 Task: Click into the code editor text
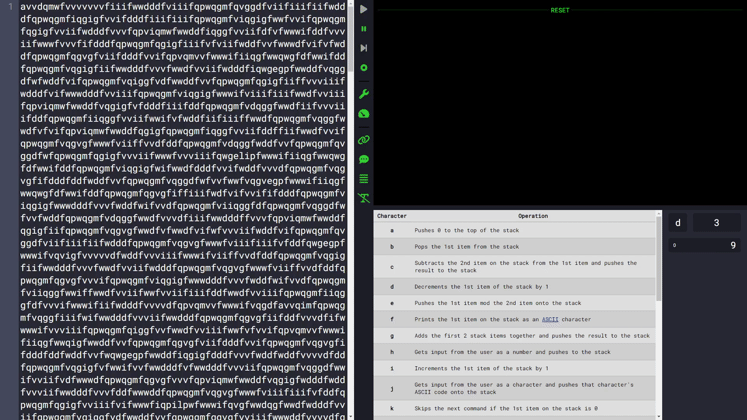point(180,200)
